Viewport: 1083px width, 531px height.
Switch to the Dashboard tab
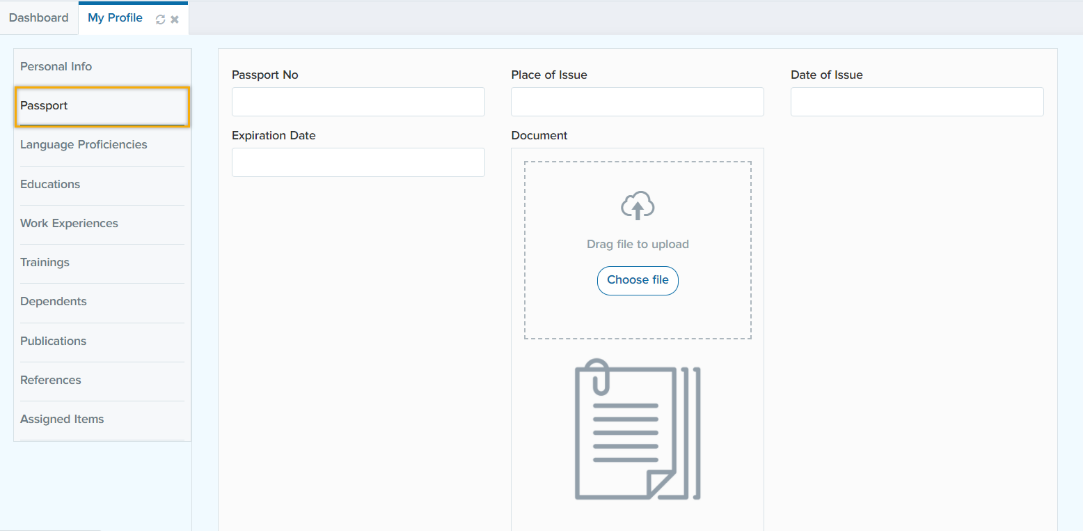(39, 18)
